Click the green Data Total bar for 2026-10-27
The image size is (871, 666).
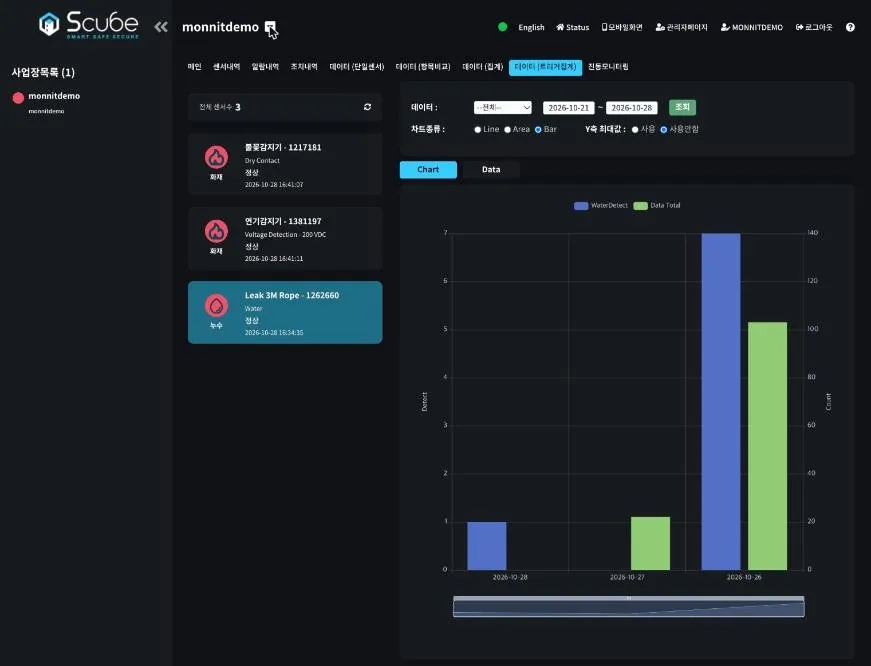pyautogui.click(x=650, y=543)
